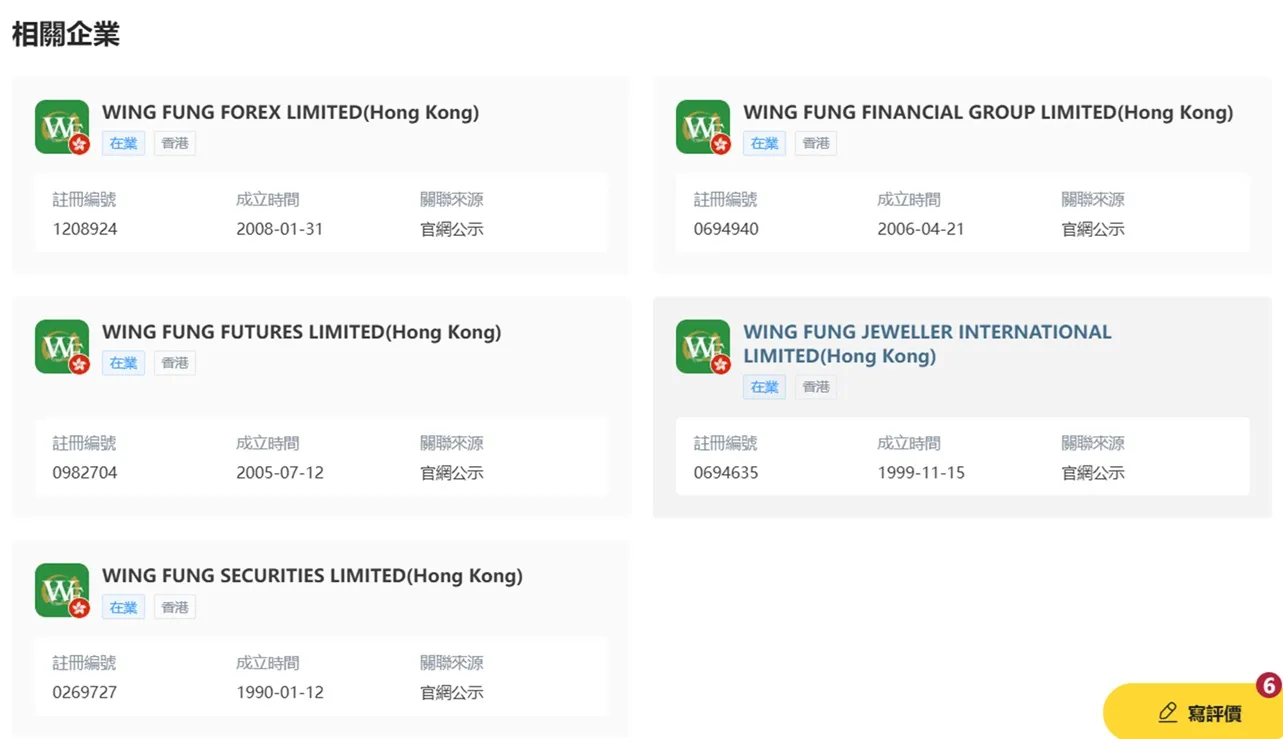Click the 相關企業 section heading
The image size is (1283, 739).
(x=66, y=34)
